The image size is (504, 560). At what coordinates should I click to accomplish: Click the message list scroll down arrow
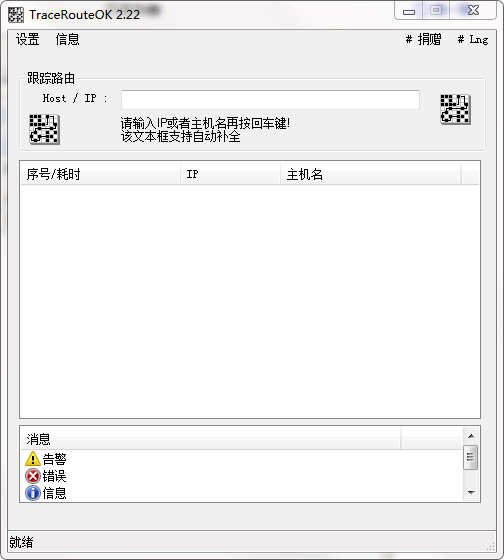pyautogui.click(x=471, y=492)
